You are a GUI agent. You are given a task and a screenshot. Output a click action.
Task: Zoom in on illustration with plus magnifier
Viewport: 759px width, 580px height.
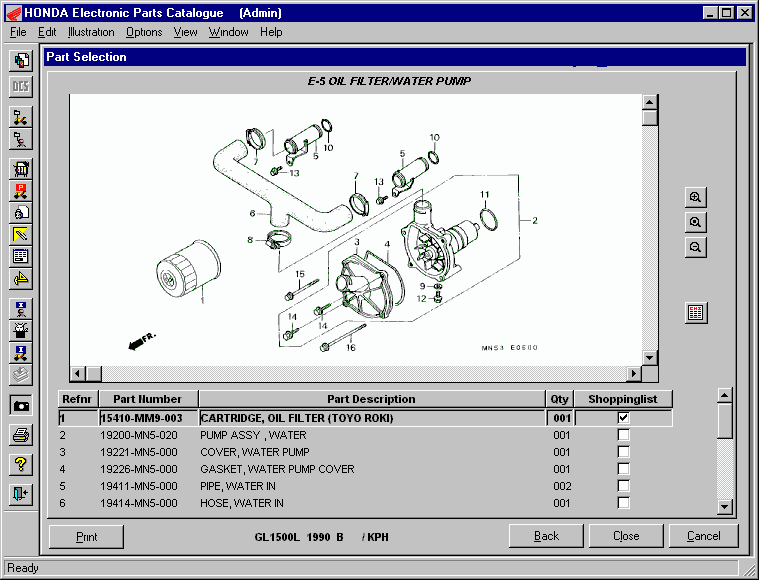[x=696, y=198]
